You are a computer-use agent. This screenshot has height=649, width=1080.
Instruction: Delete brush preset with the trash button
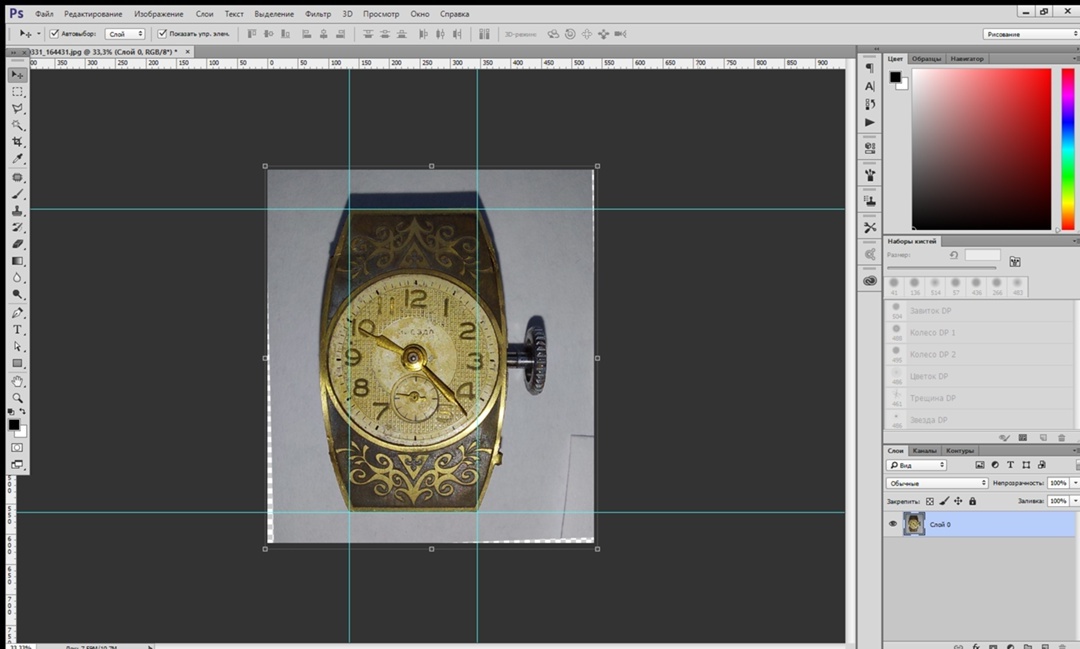click(1061, 437)
